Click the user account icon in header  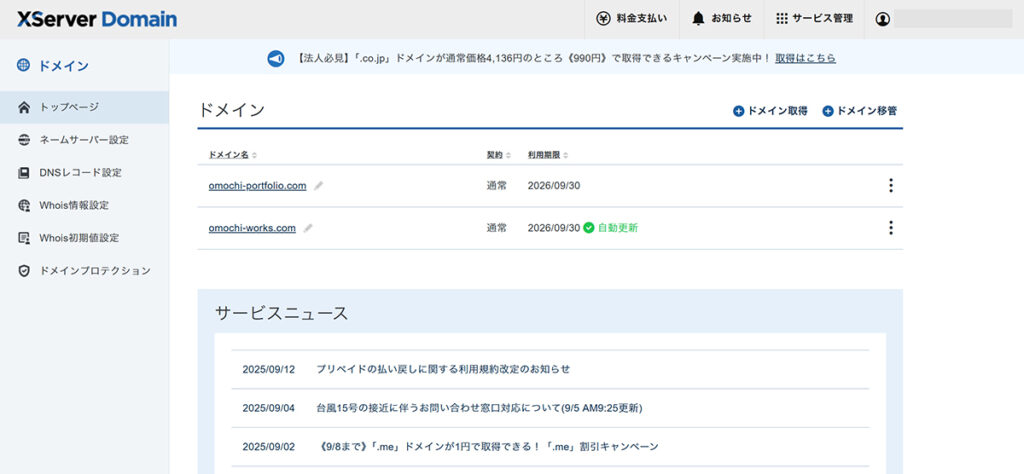click(x=882, y=19)
